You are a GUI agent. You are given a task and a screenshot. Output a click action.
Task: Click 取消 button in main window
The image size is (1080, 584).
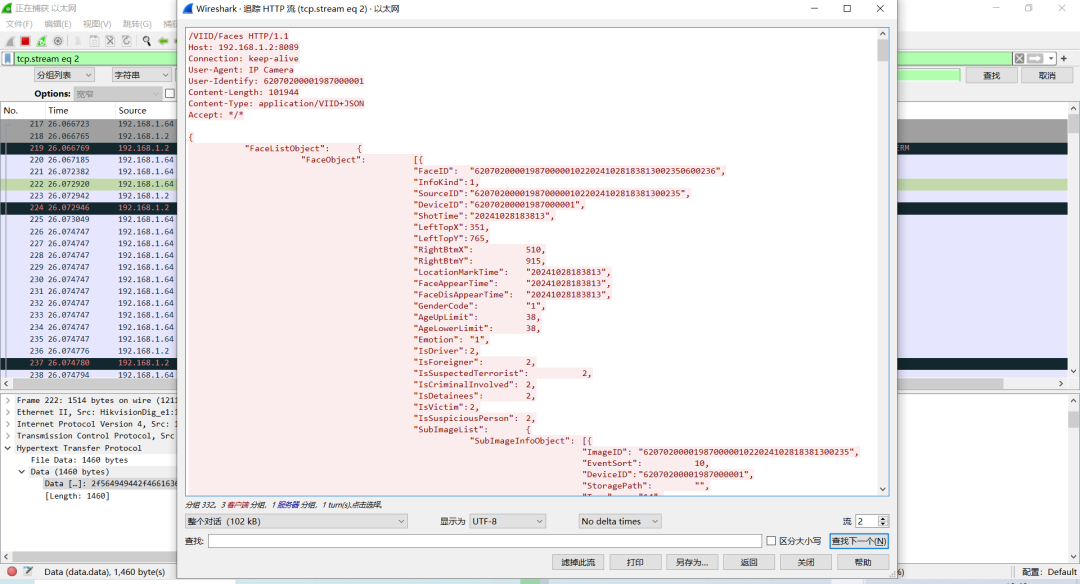pos(1047,75)
